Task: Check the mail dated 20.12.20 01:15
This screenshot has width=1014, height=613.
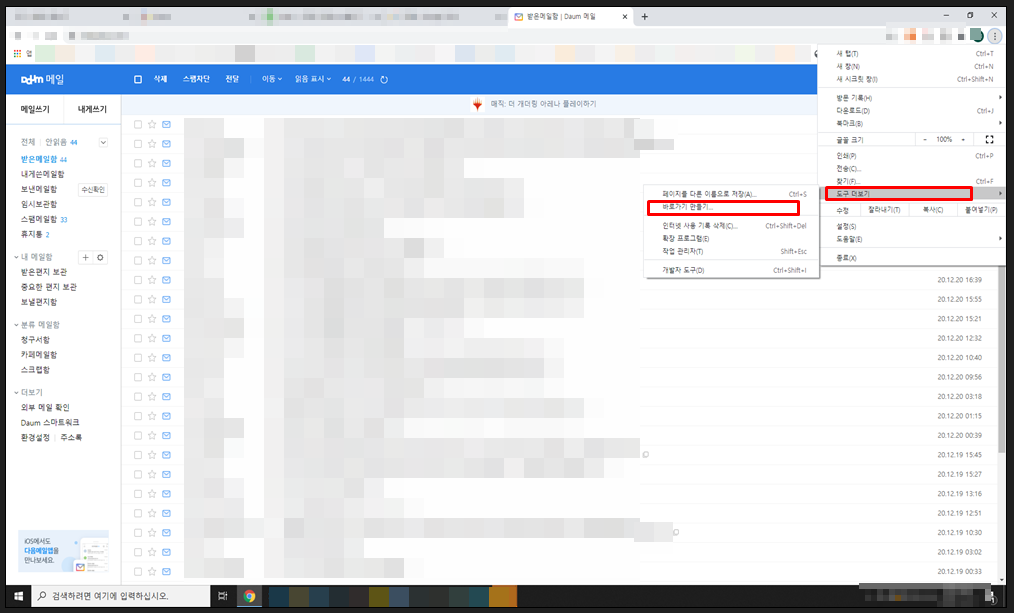Action: (x=138, y=416)
